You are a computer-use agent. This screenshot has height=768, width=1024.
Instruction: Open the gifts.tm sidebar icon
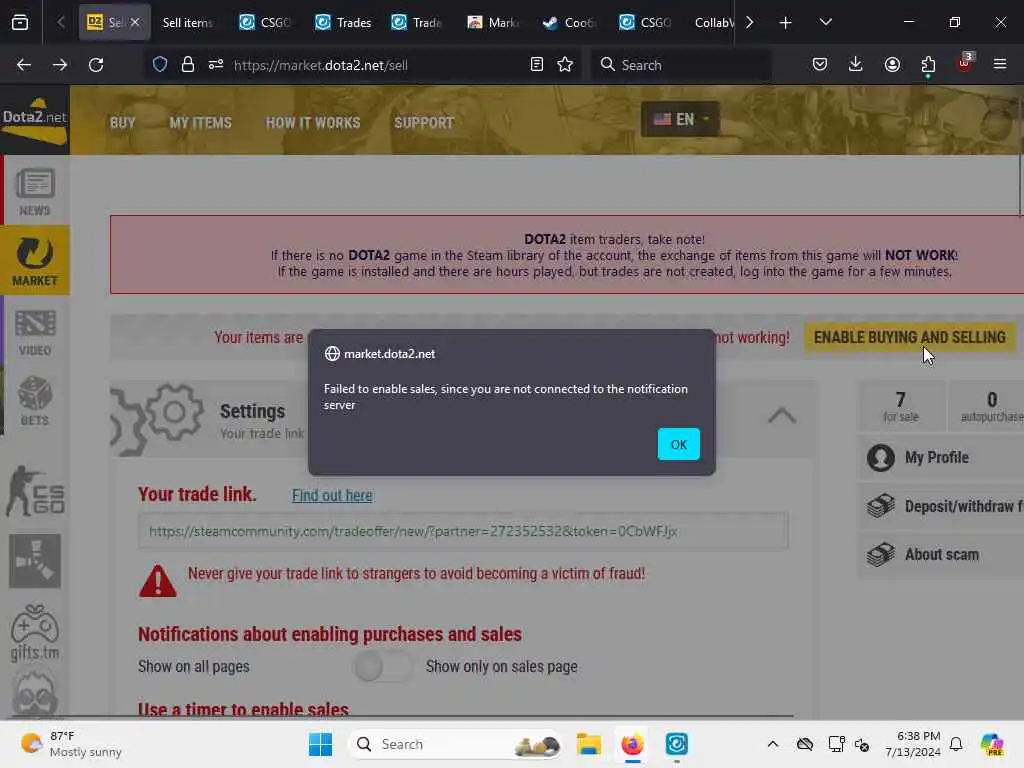click(35, 633)
